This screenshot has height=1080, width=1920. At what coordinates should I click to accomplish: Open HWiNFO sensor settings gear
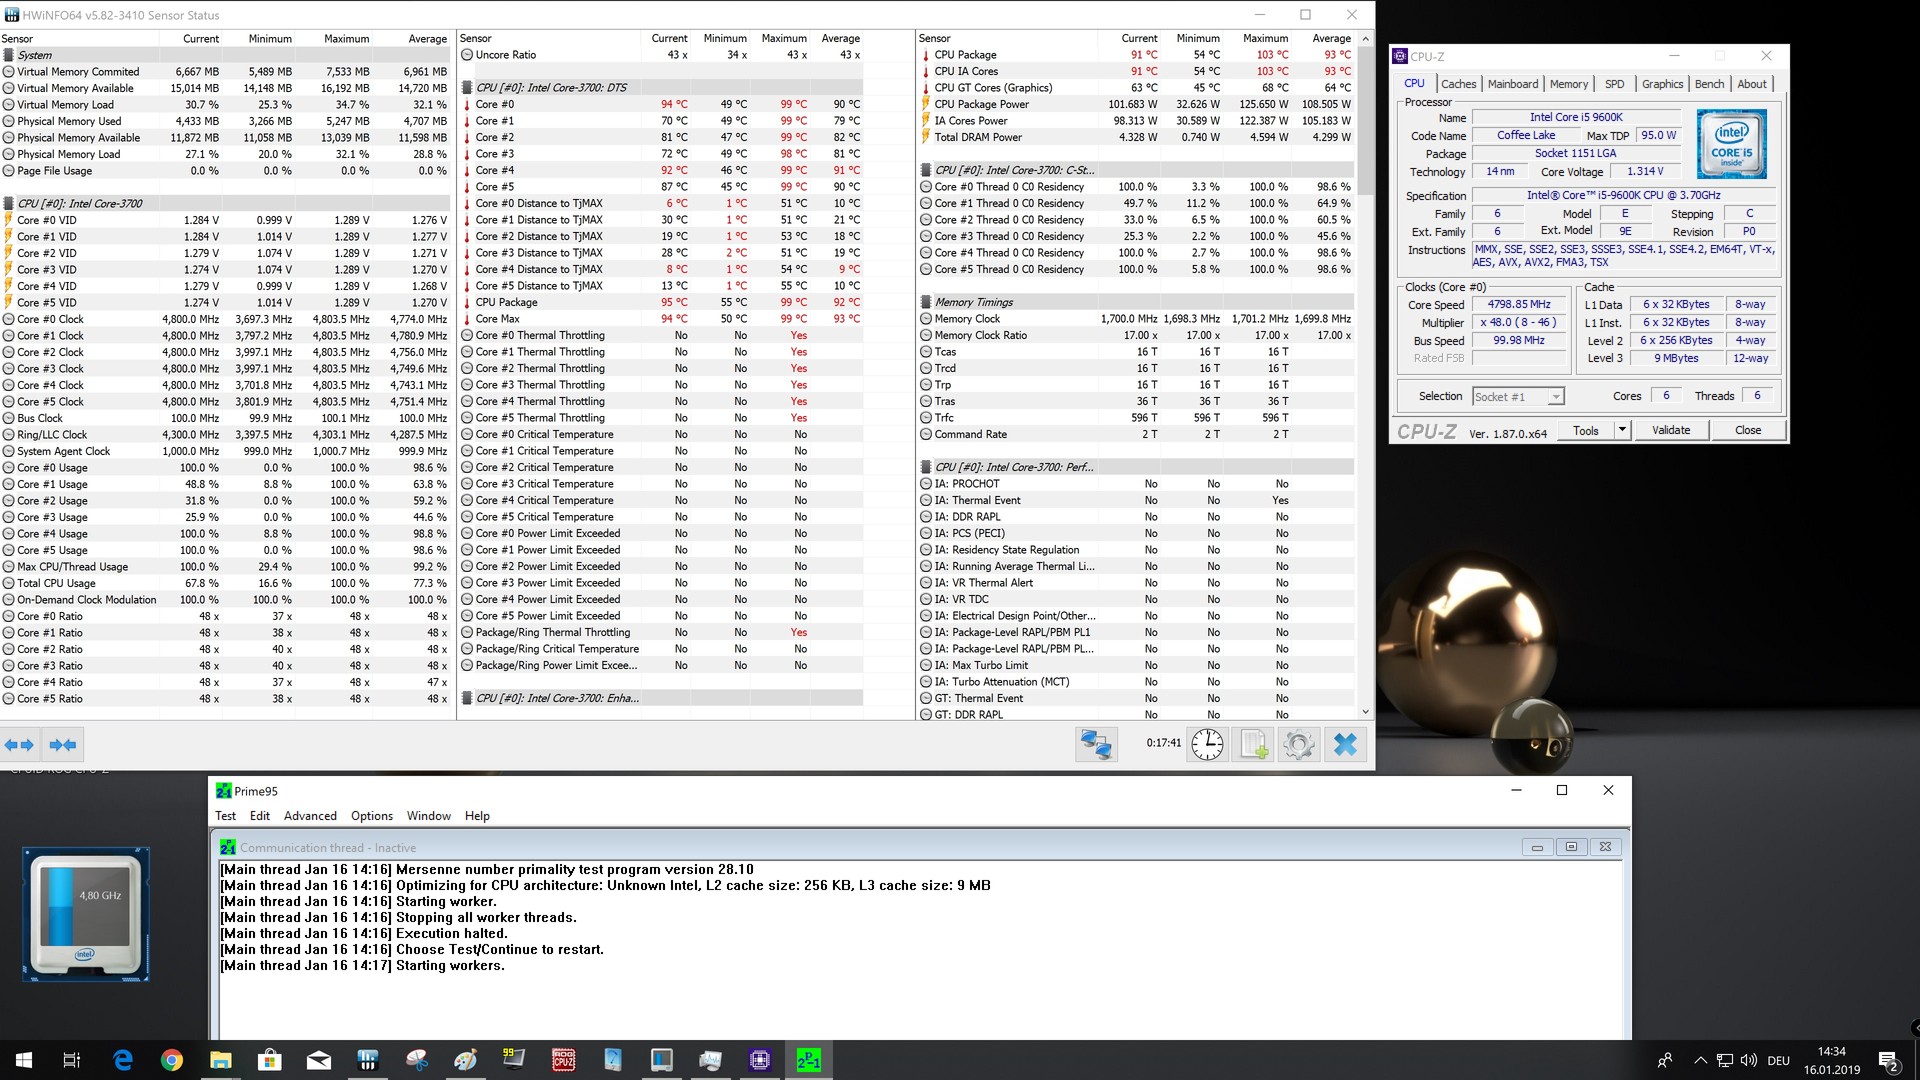click(x=1298, y=744)
